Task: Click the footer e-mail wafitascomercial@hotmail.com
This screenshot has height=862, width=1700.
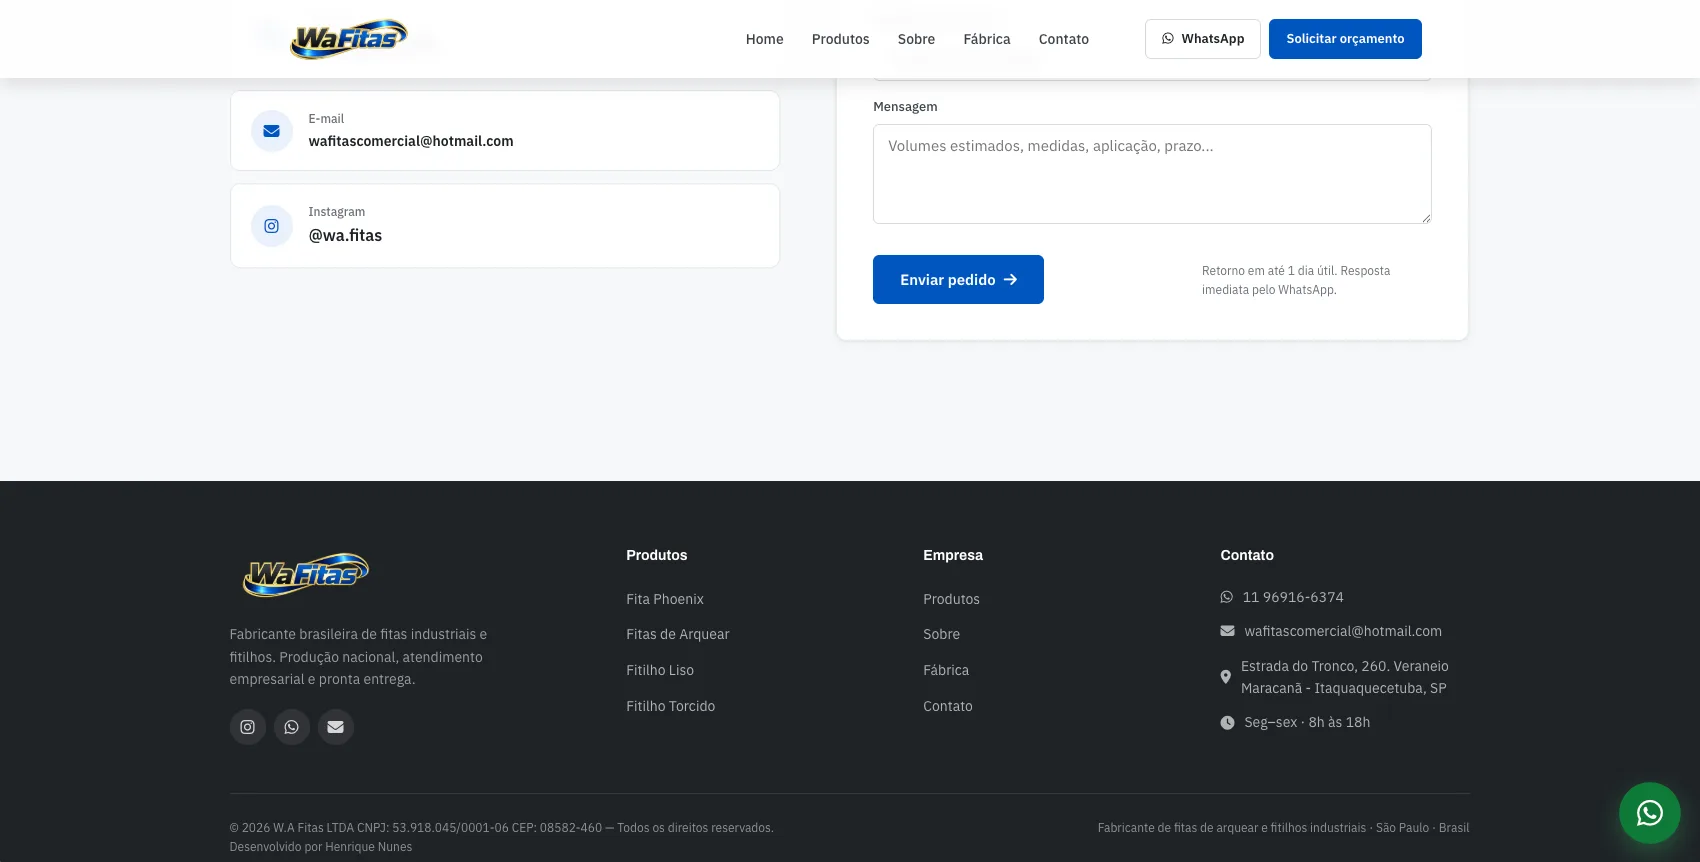Action: [1343, 631]
